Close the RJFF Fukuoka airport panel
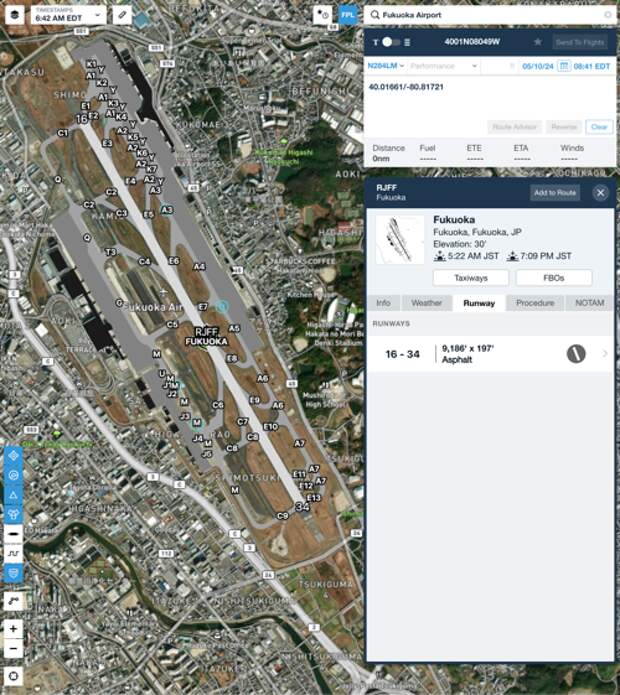This screenshot has width=620, height=695. (601, 193)
